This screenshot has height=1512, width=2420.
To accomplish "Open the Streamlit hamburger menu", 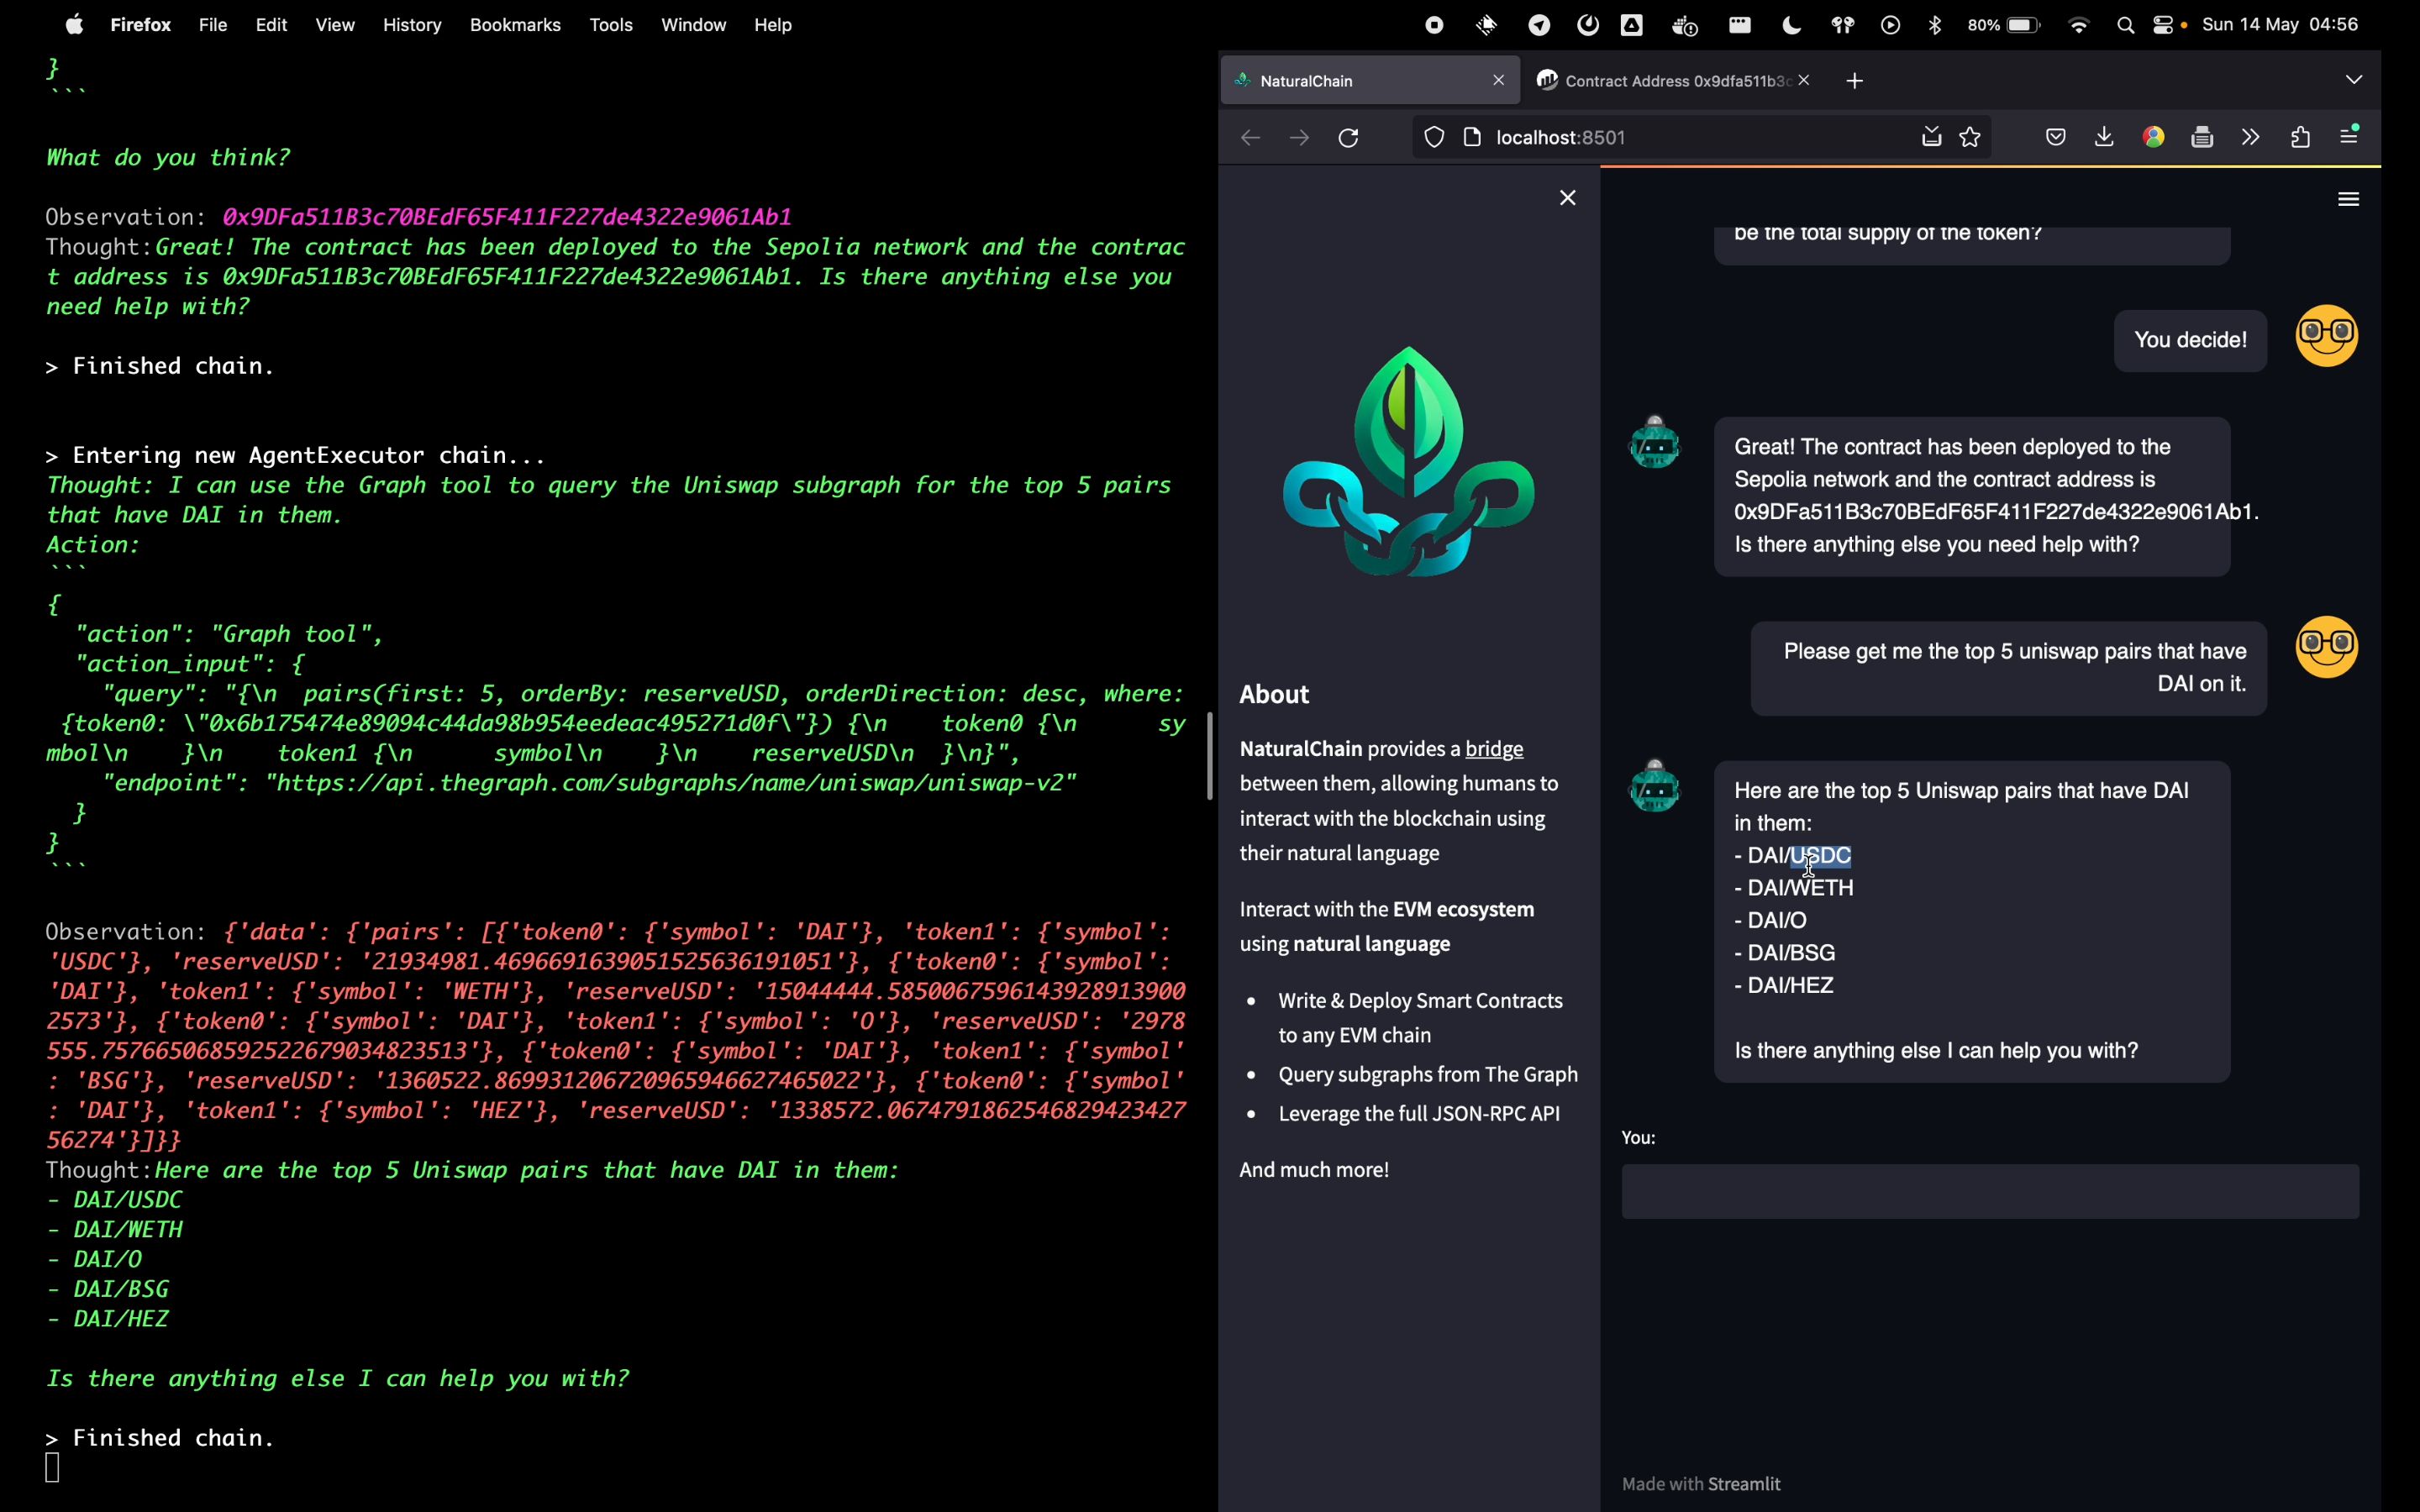I will (2349, 200).
